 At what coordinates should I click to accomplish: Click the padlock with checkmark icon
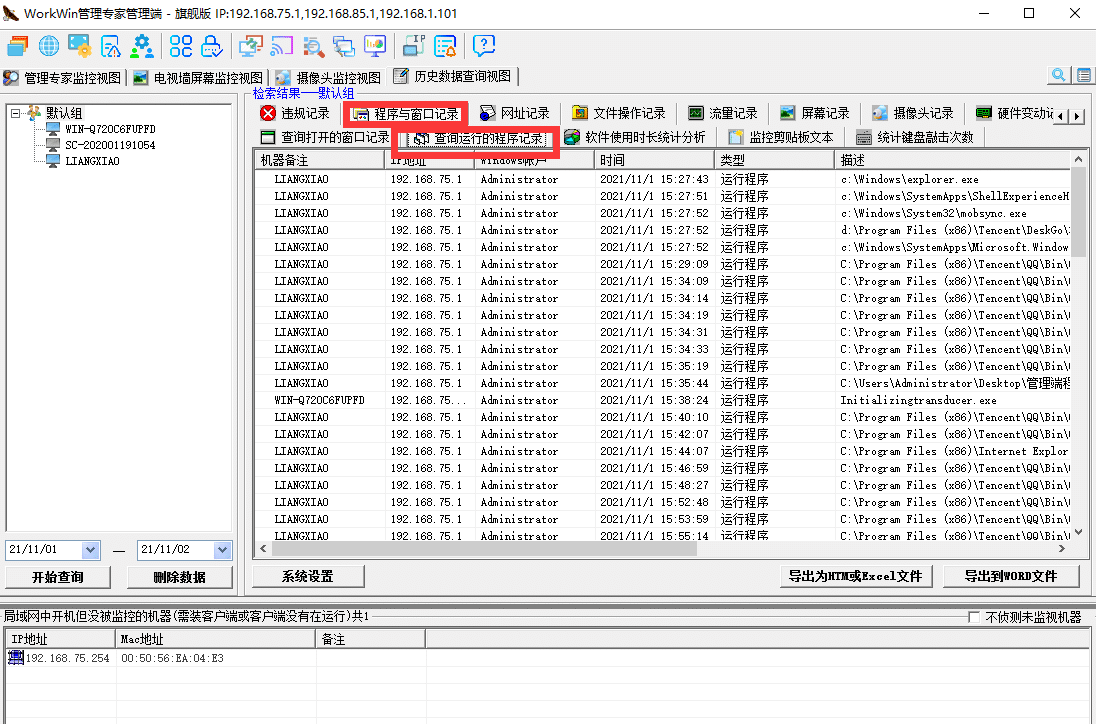pyautogui.click(x=211, y=46)
